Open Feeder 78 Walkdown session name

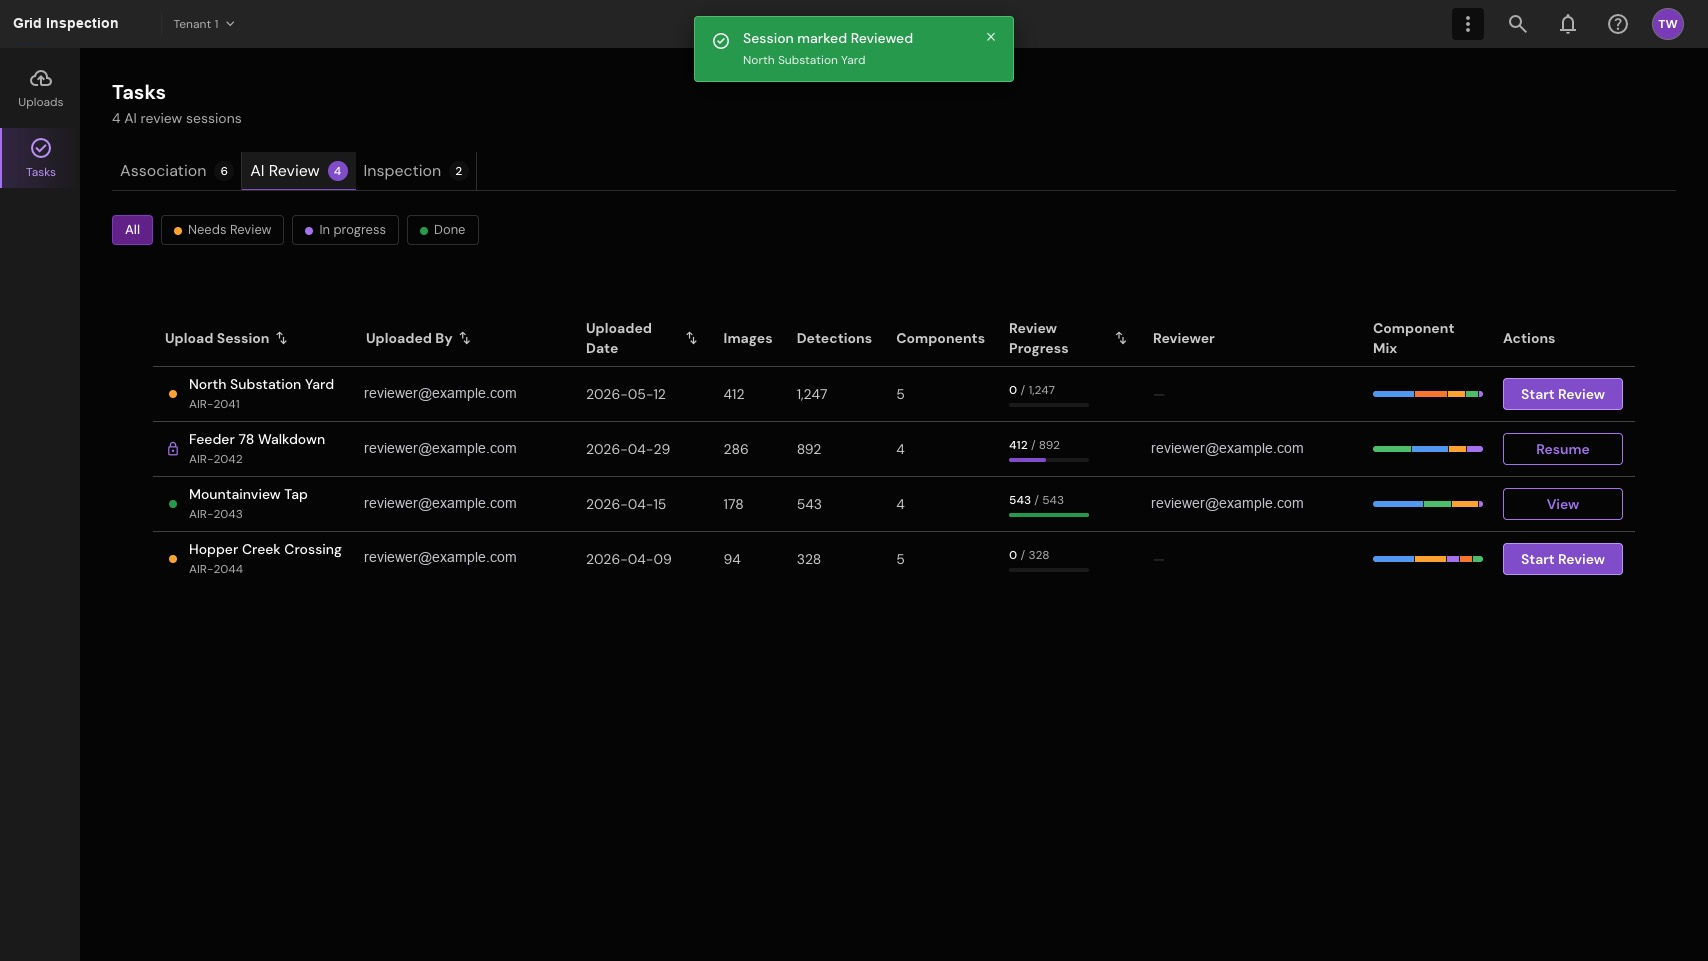(257, 439)
